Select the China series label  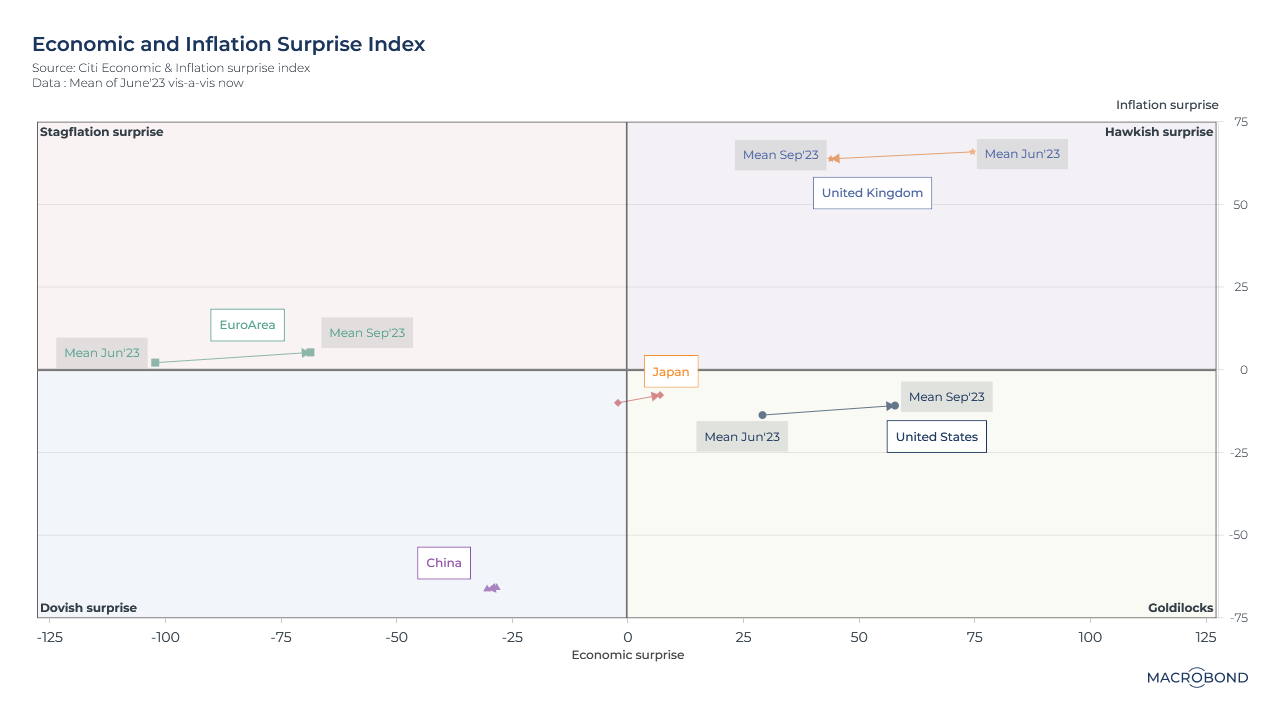pyautogui.click(x=444, y=563)
